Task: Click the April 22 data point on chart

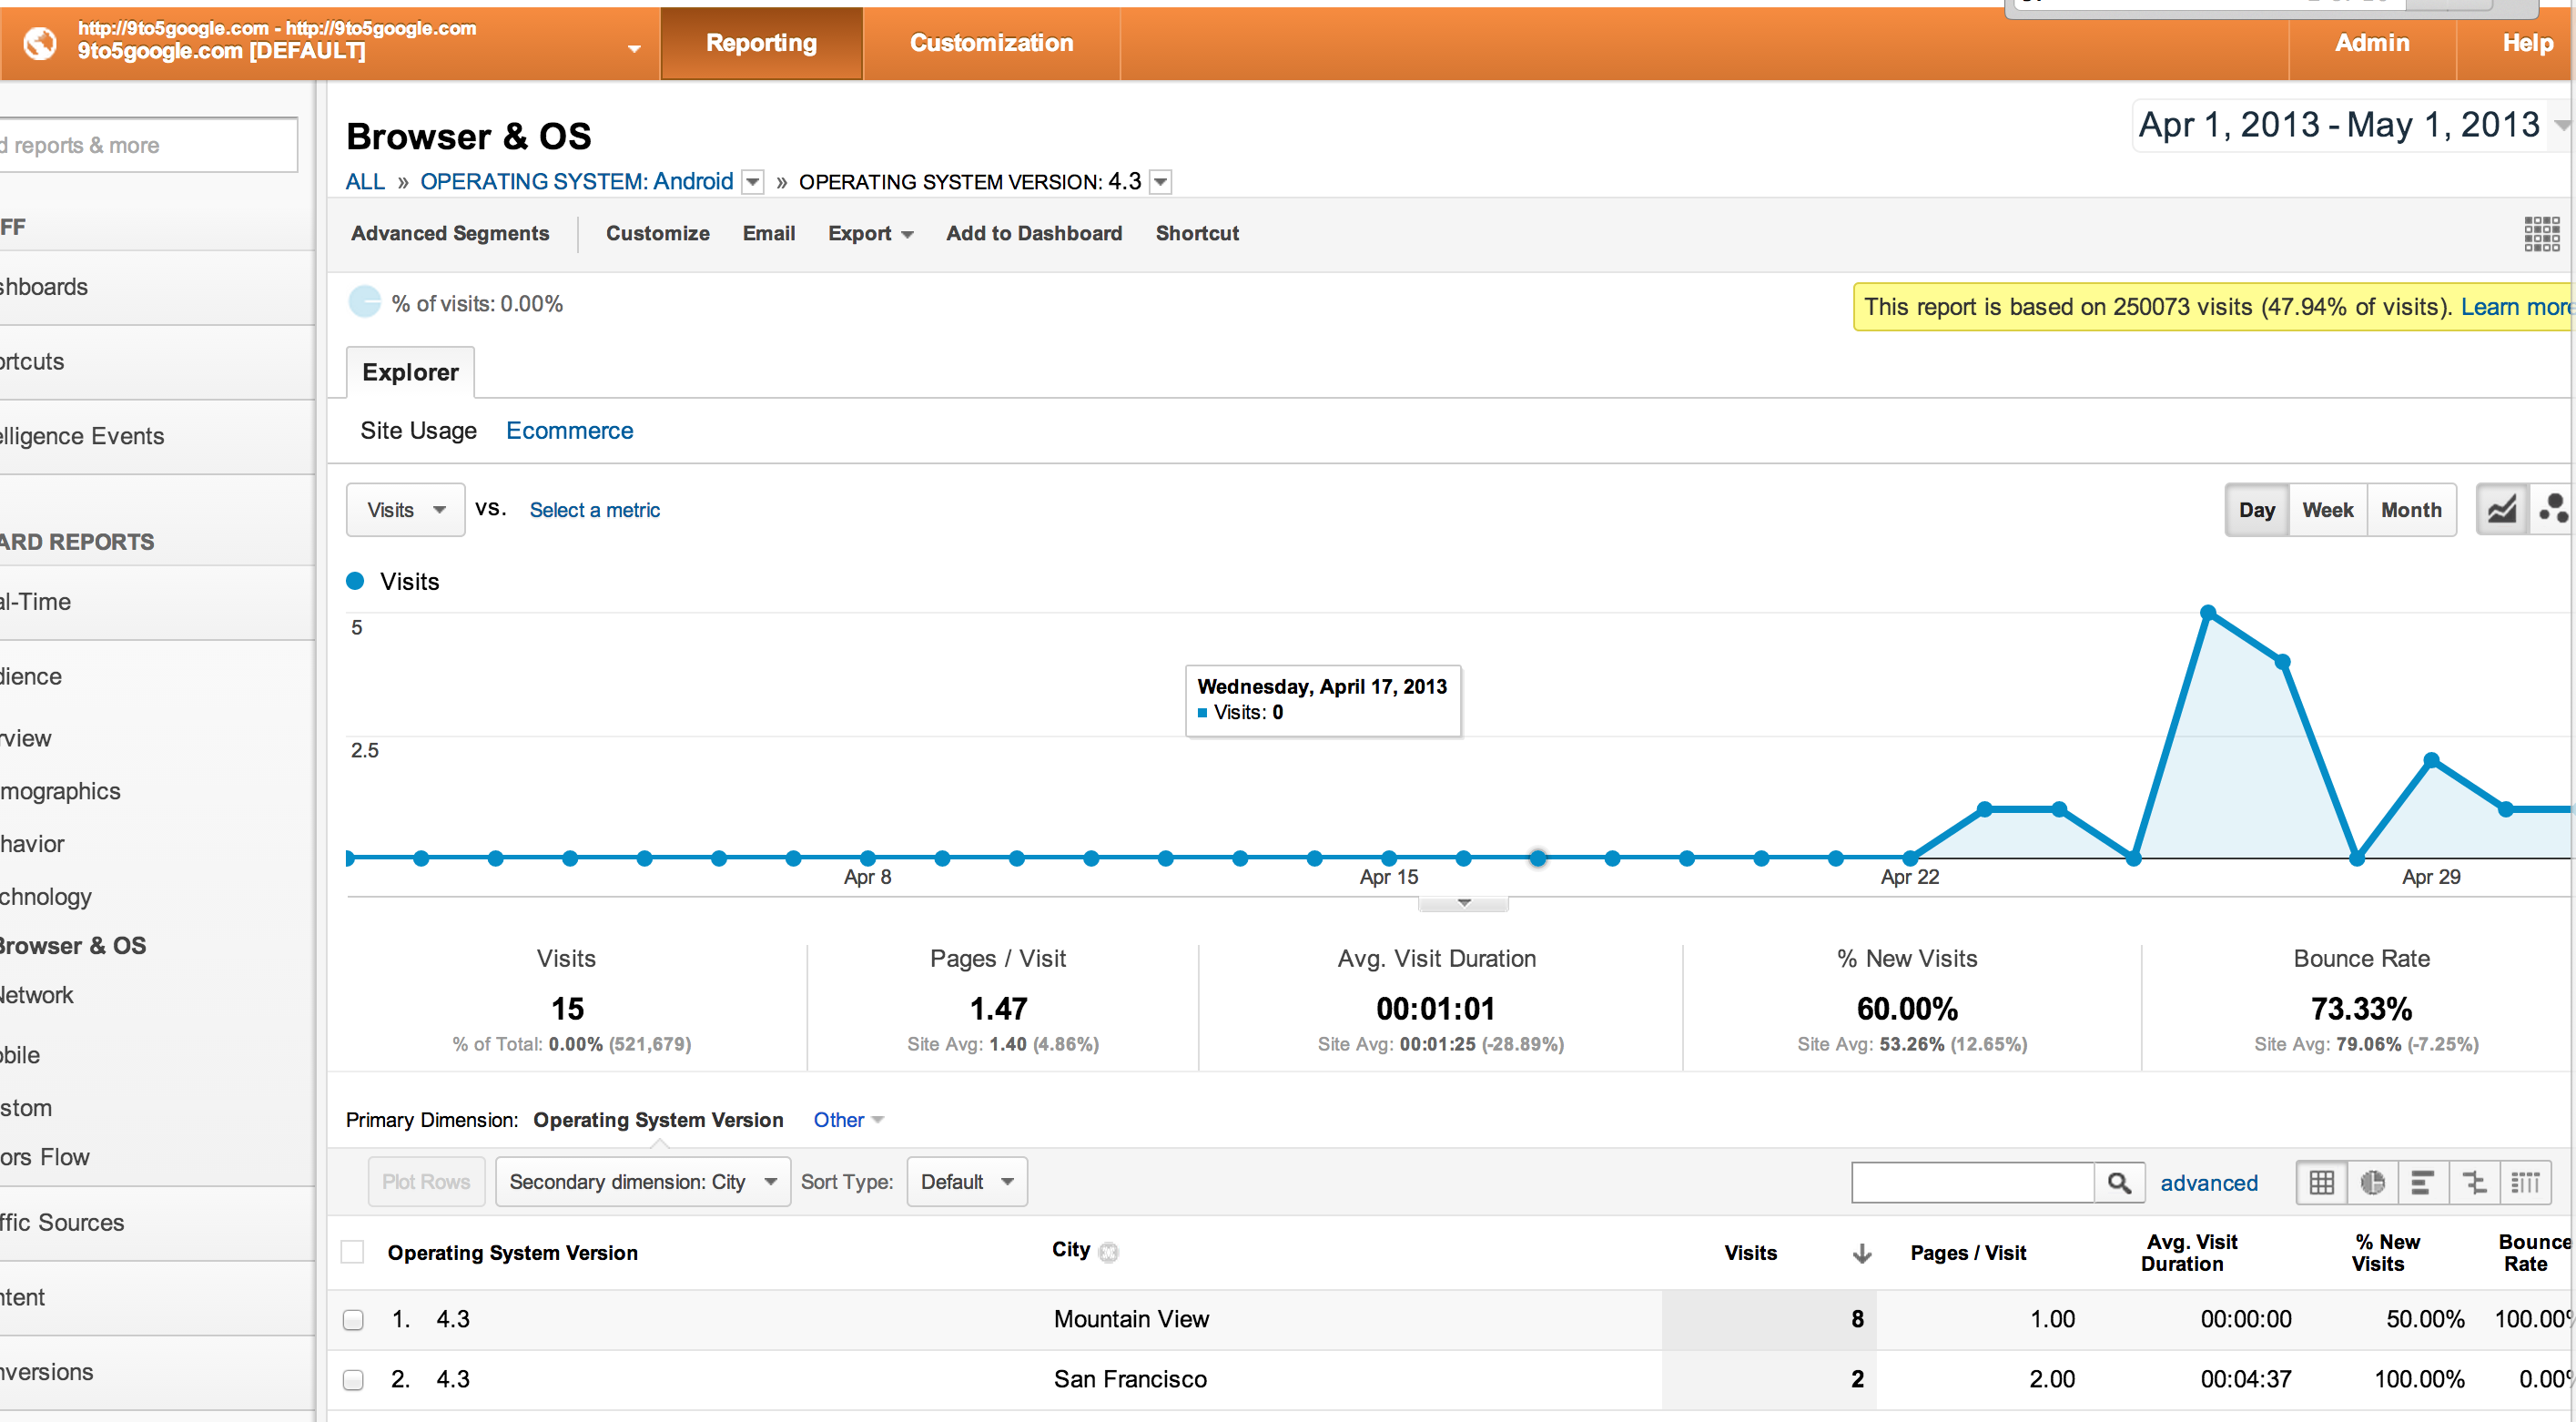Action: [1909, 857]
